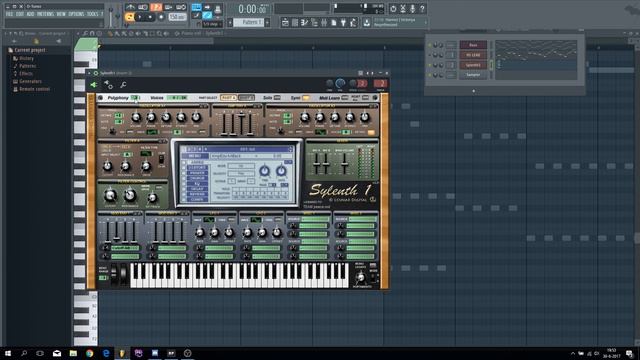This screenshot has width=640, height=360.
Task: Expand the Patterns item in the browser
Action: coord(27,66)
